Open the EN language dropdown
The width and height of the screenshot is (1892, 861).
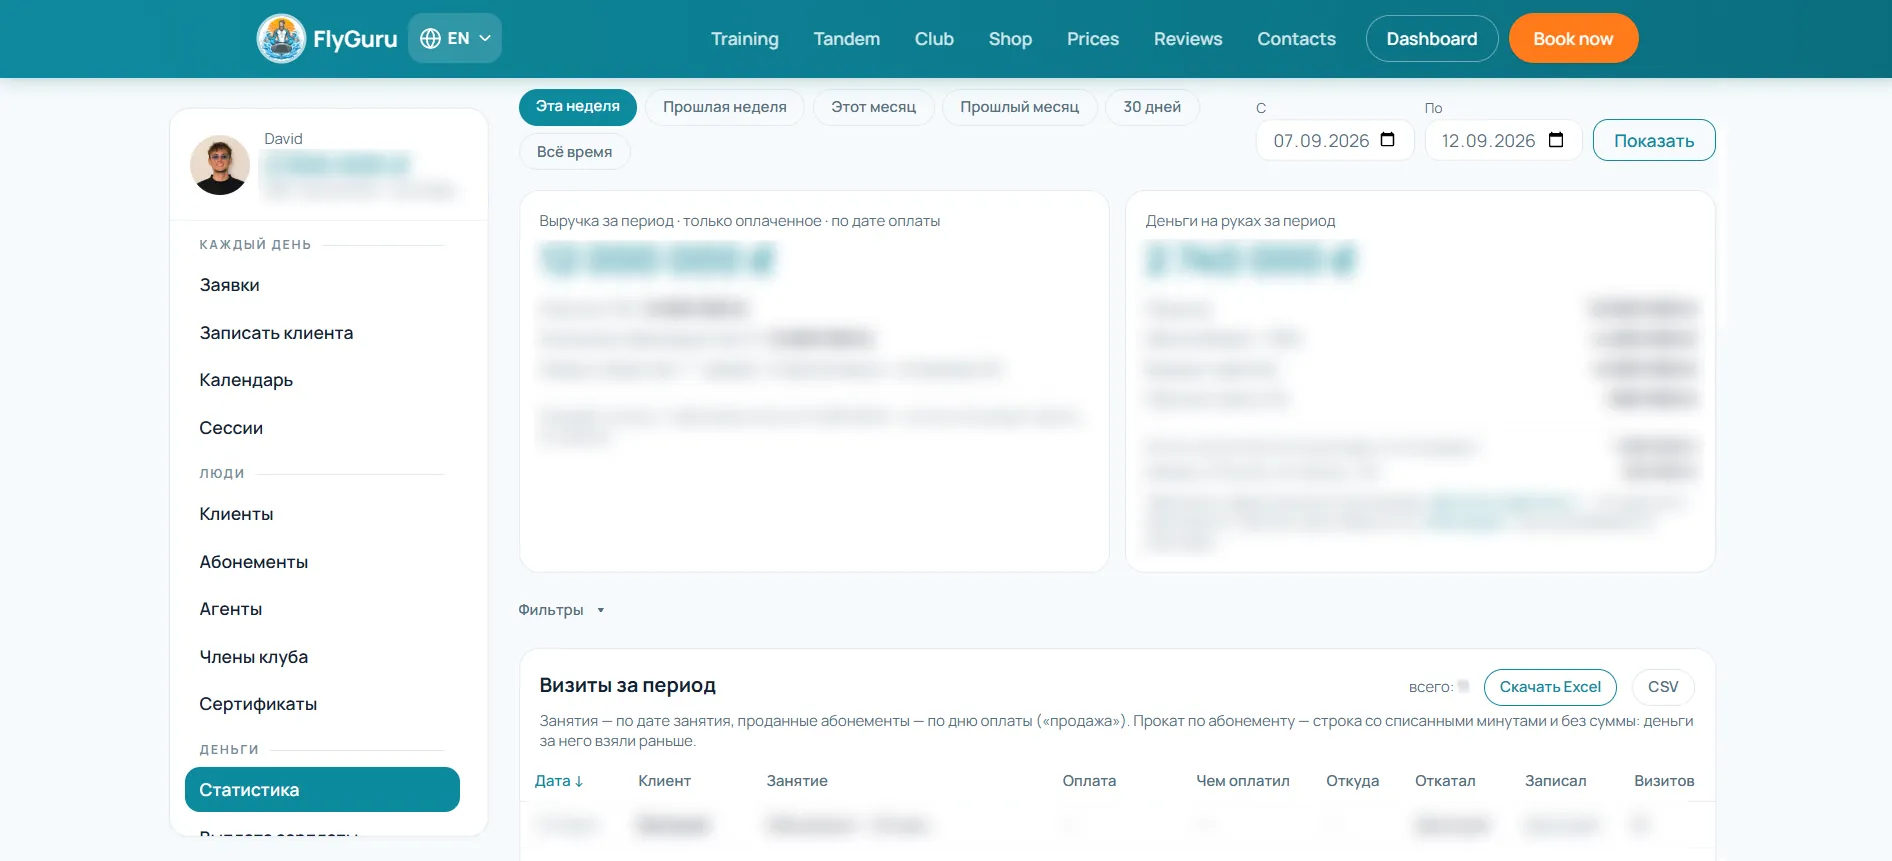(x=455, y=38)
